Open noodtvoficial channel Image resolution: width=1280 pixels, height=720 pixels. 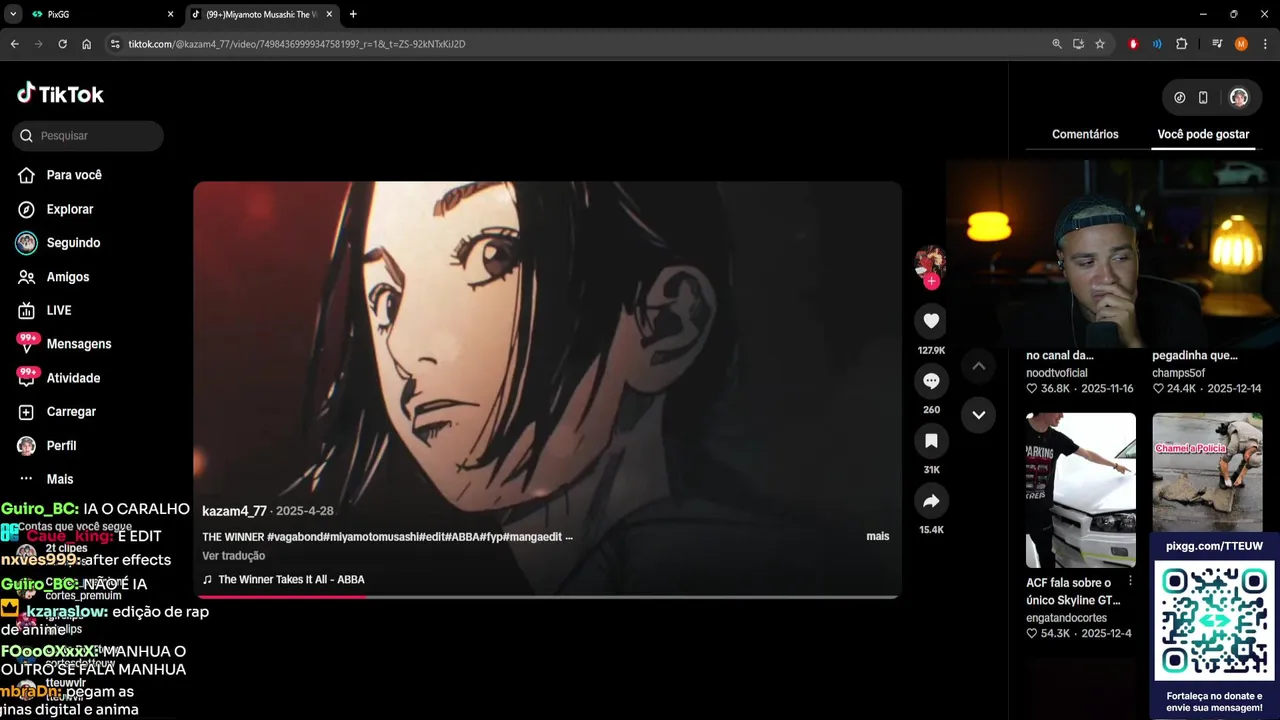coord(1057,373)
